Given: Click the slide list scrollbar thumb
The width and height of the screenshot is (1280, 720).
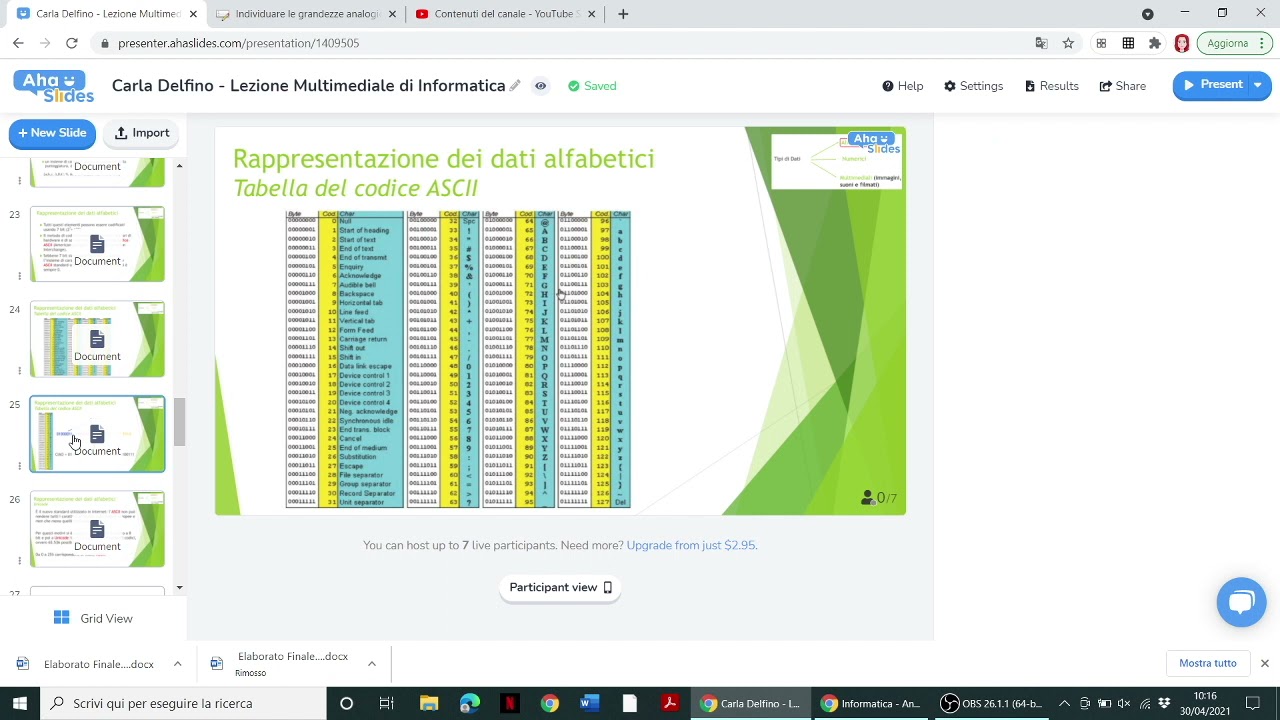Looking at the screenshot, I should (179, 422).
